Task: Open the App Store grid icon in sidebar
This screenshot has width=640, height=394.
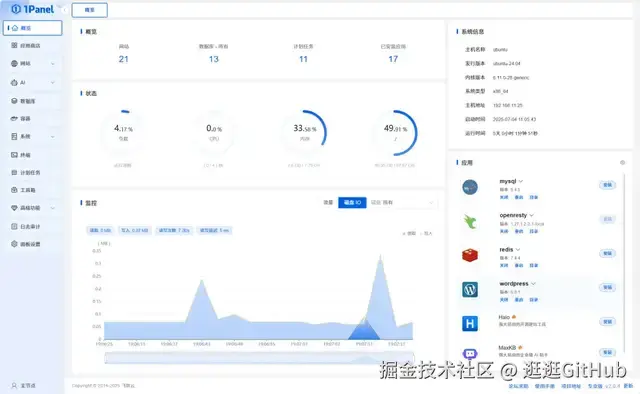Action: point(14,45)
